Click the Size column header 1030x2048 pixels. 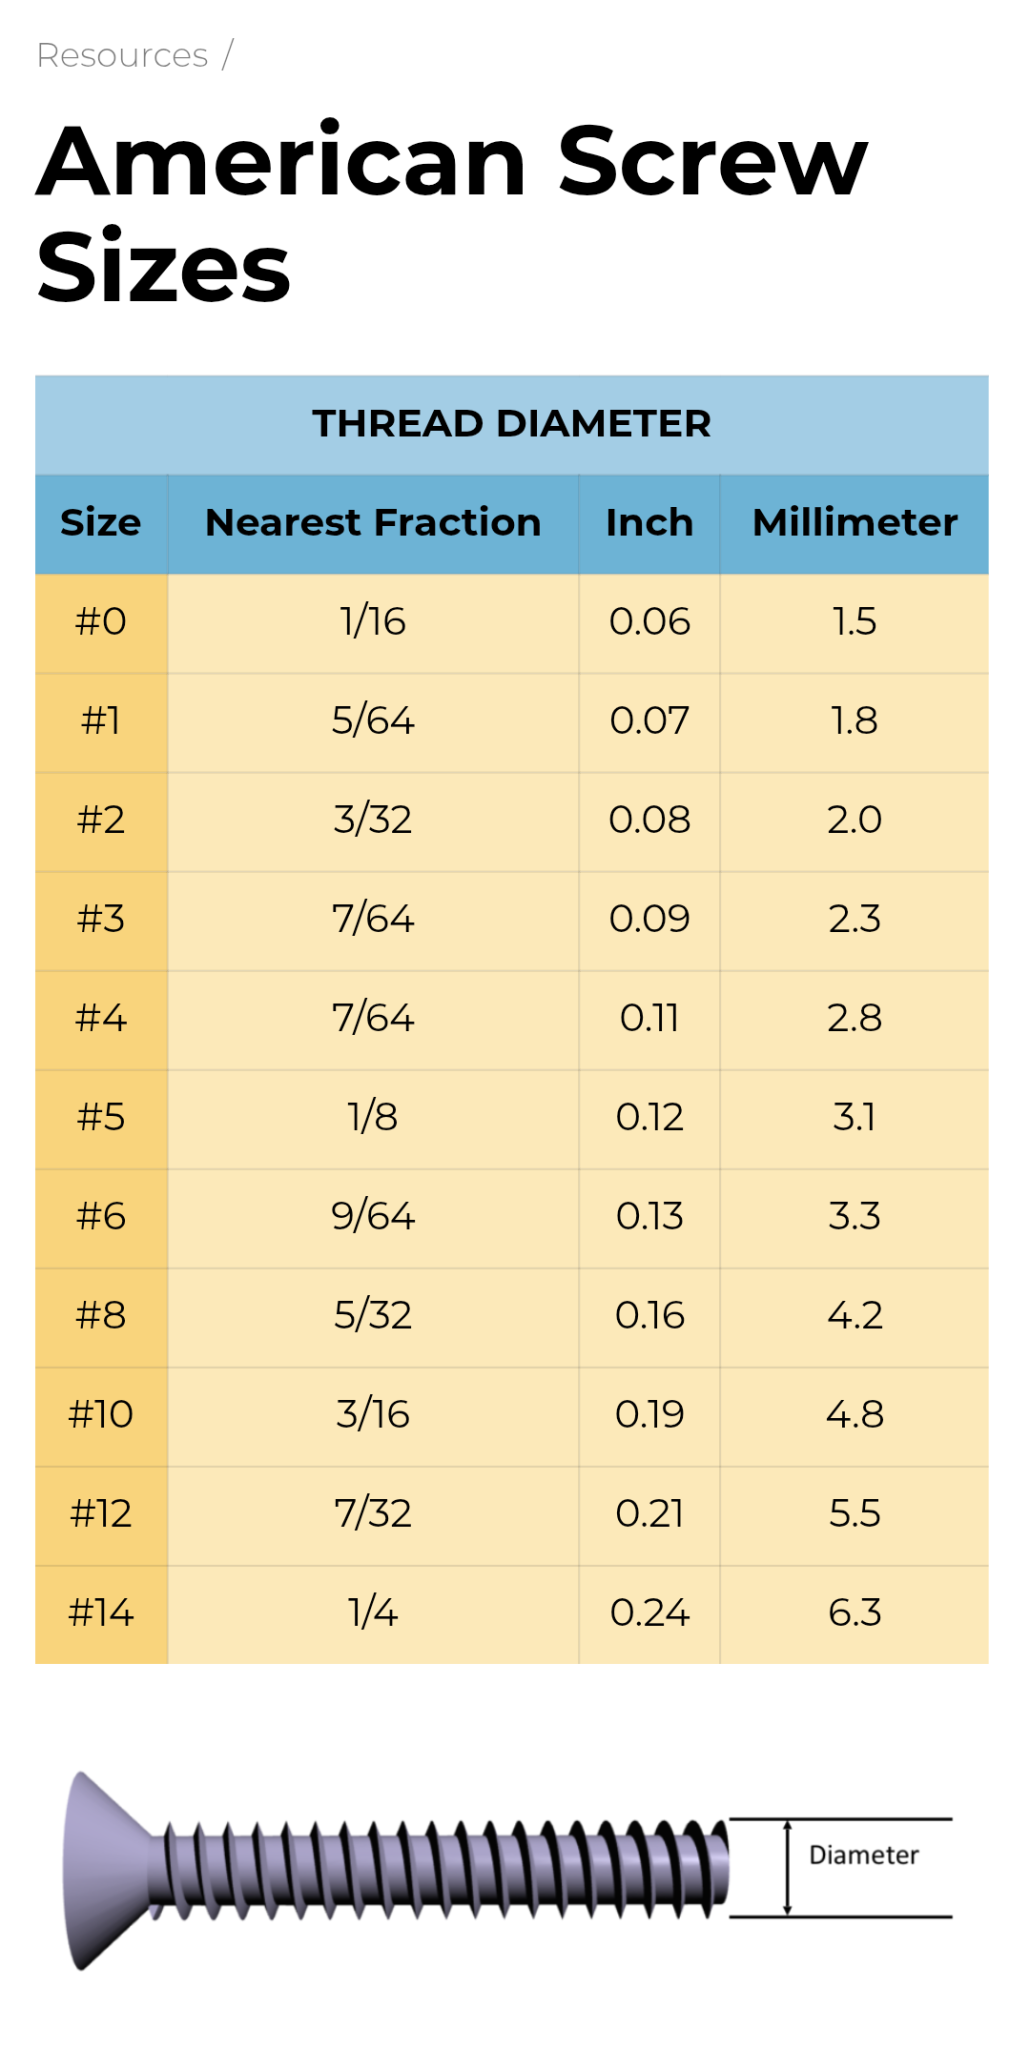(101, 523)
